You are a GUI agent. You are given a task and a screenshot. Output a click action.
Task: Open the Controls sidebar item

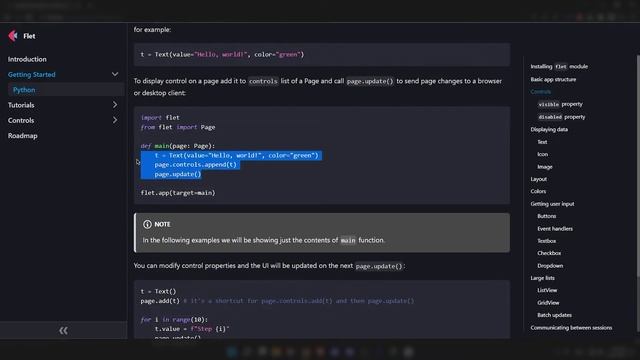(21, 120)
